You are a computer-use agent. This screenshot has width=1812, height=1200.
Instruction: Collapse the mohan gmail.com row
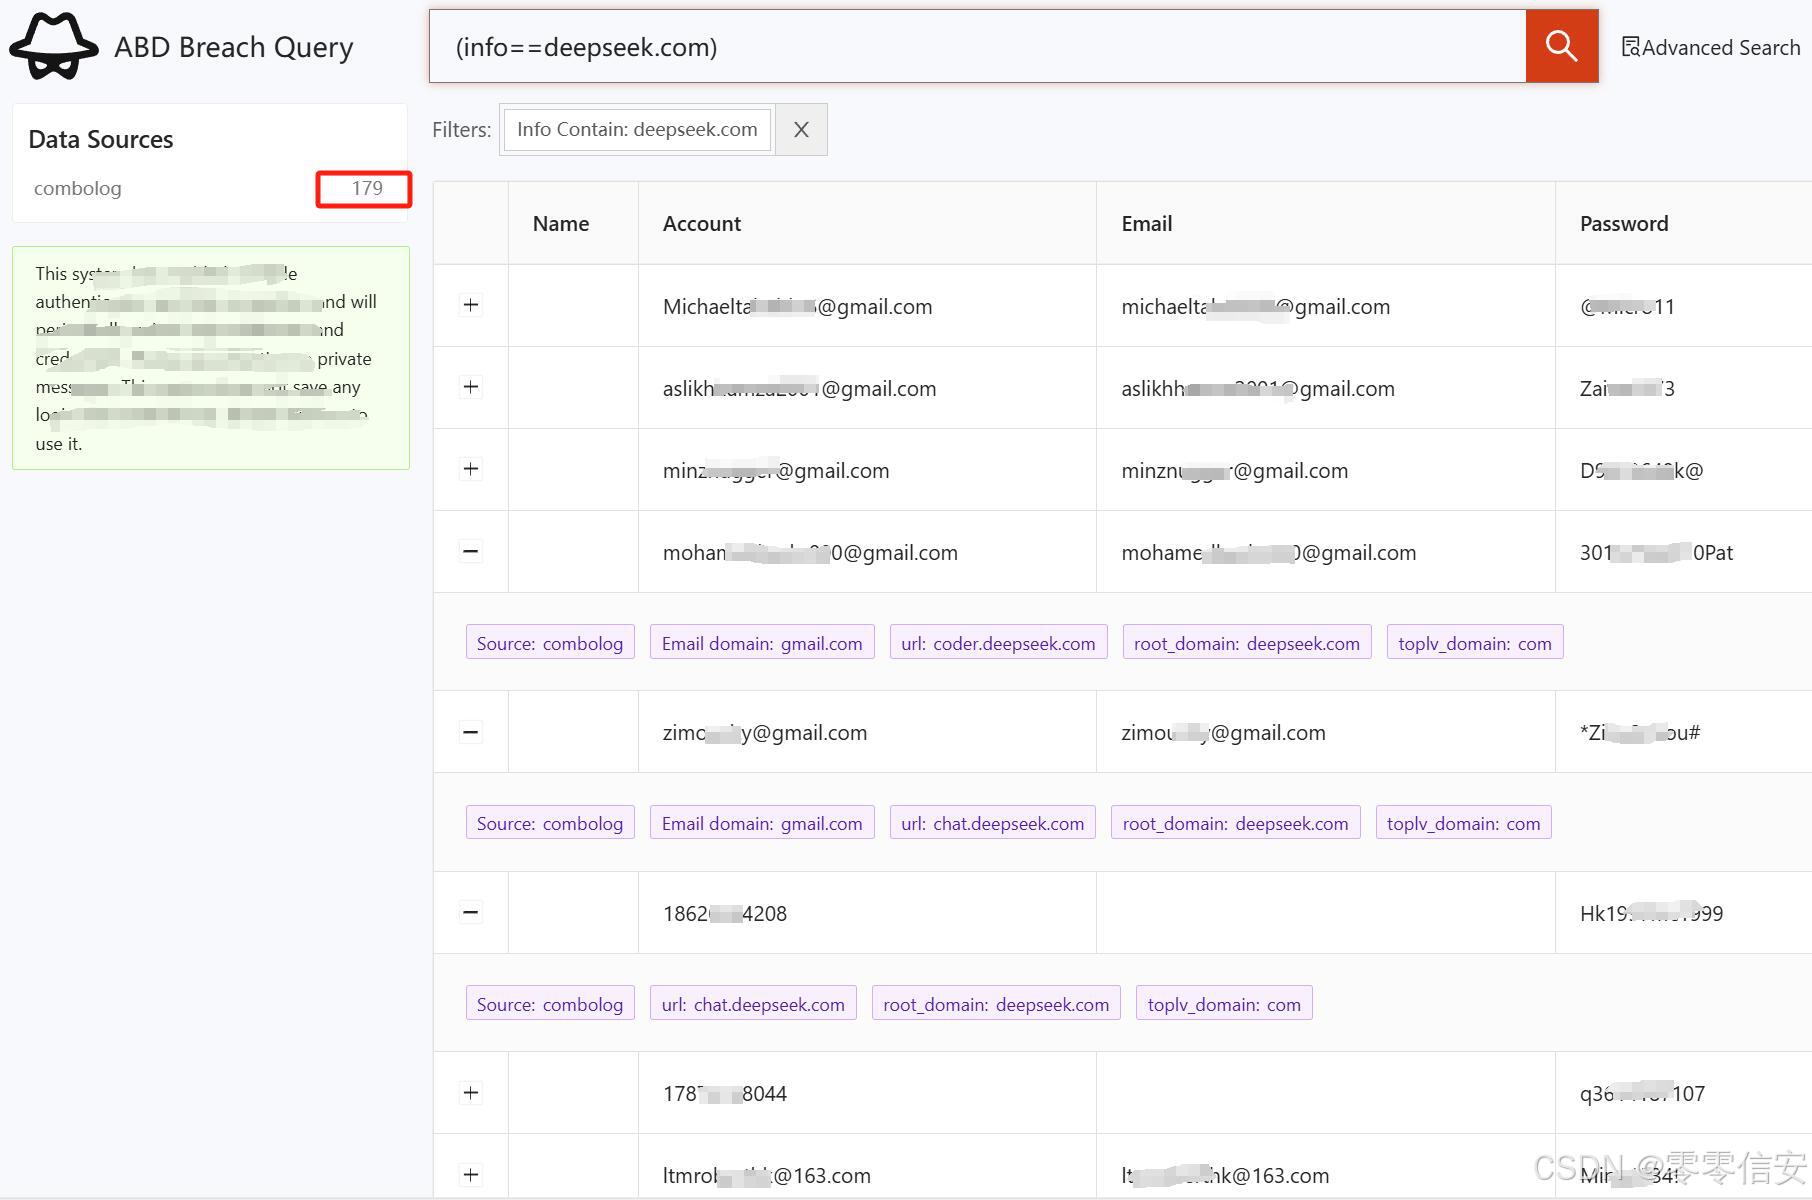(x=471, y=551)
